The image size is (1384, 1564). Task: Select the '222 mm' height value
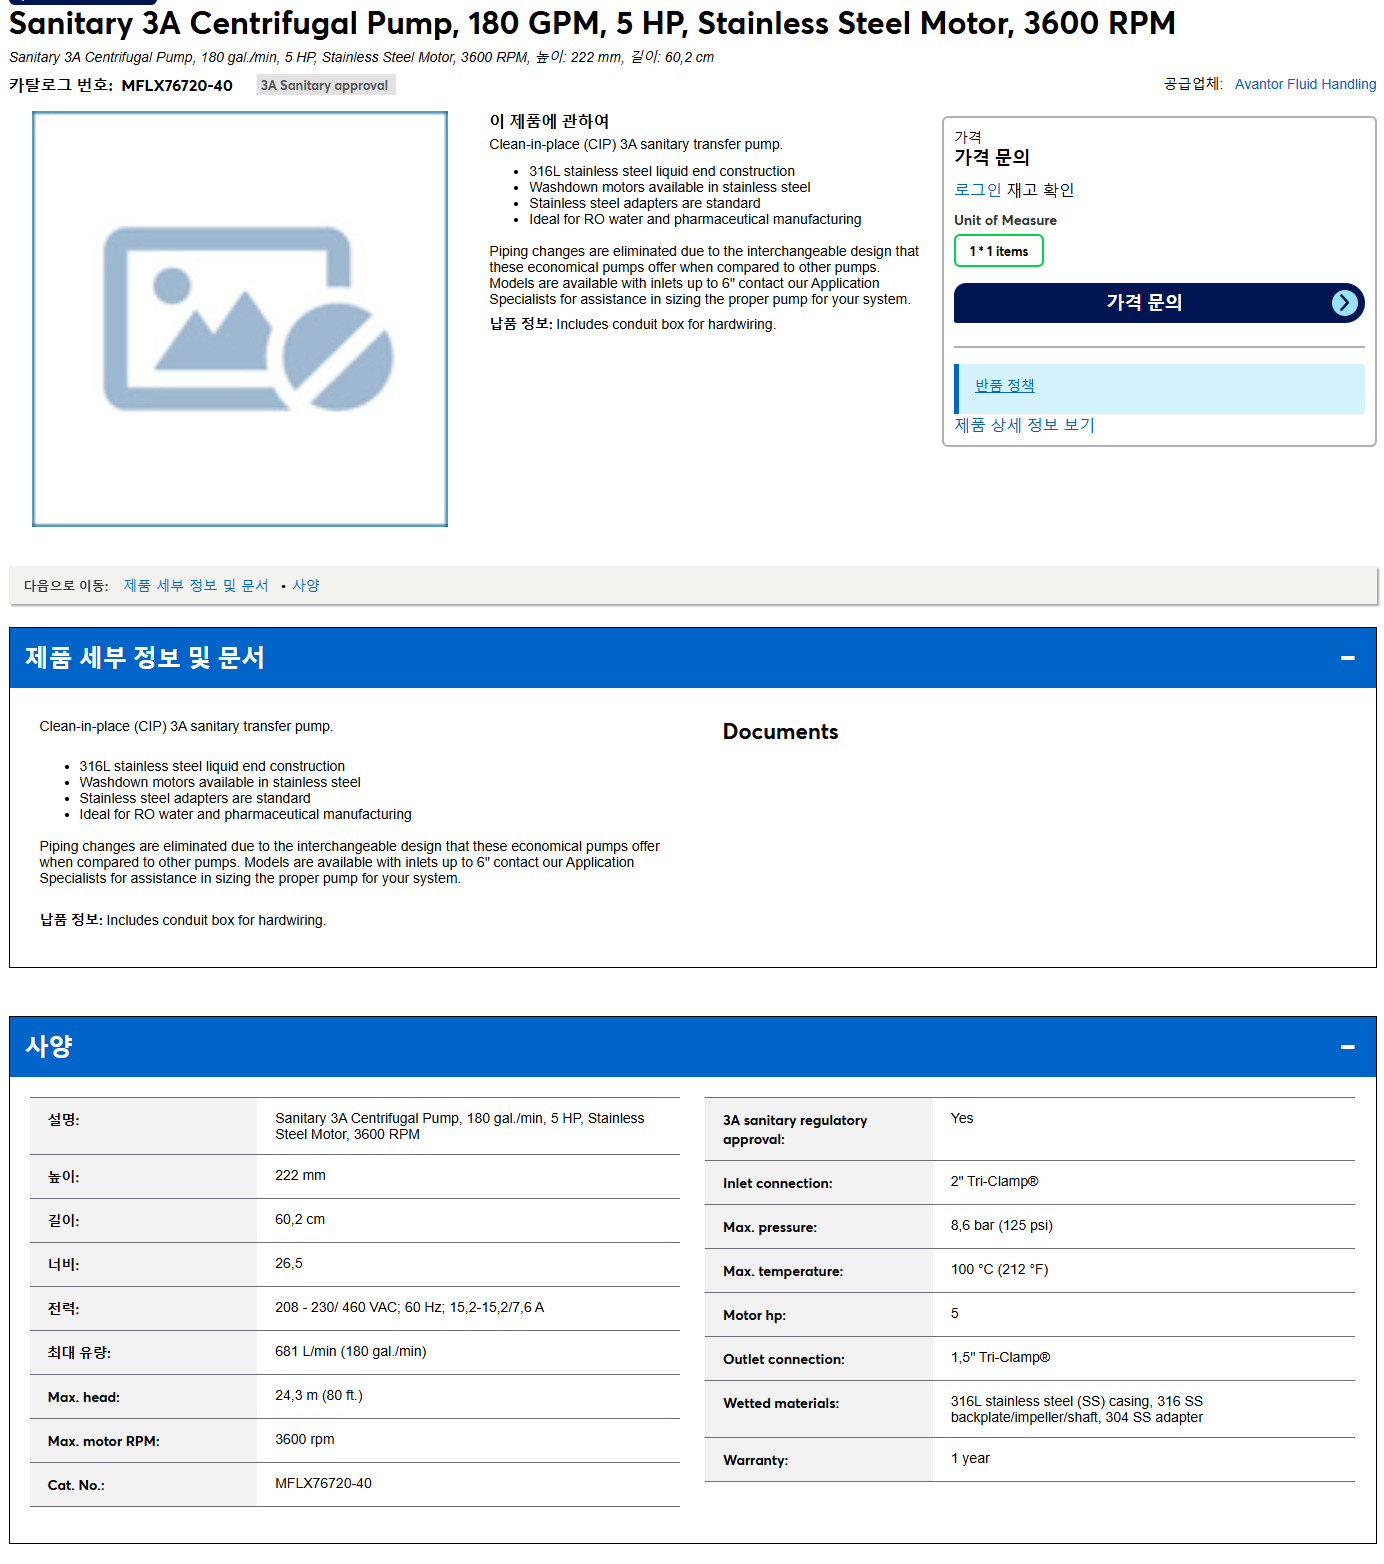(300, 1175)
